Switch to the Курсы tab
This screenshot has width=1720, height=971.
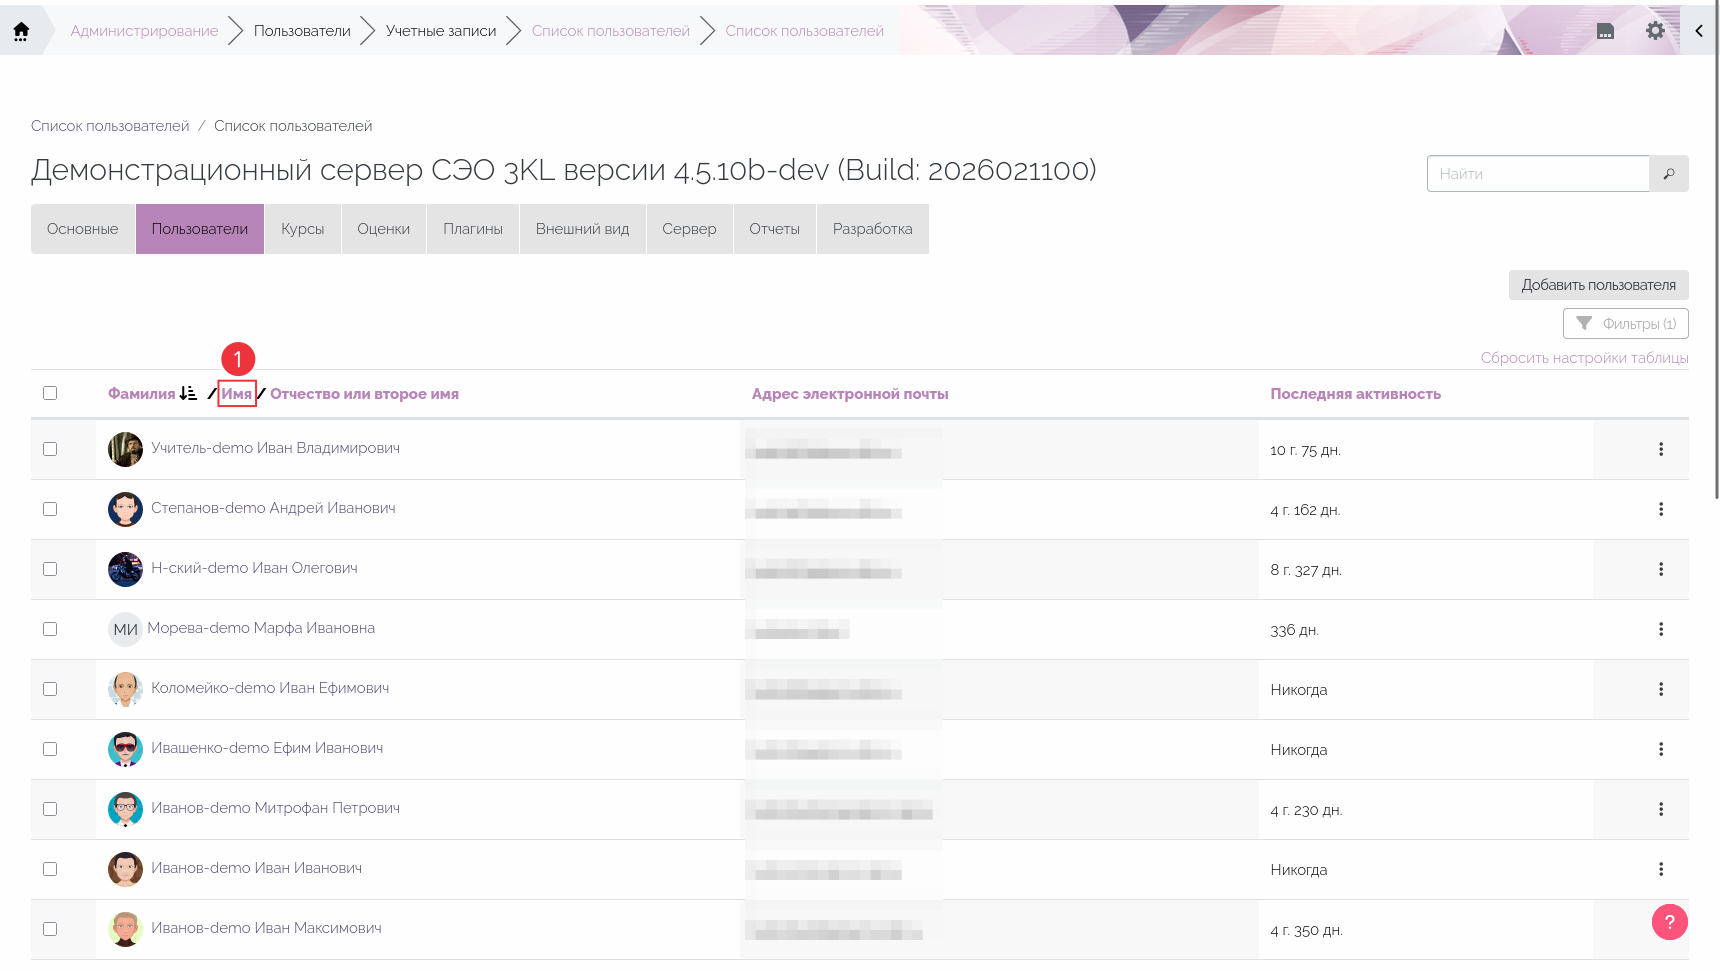302,229
